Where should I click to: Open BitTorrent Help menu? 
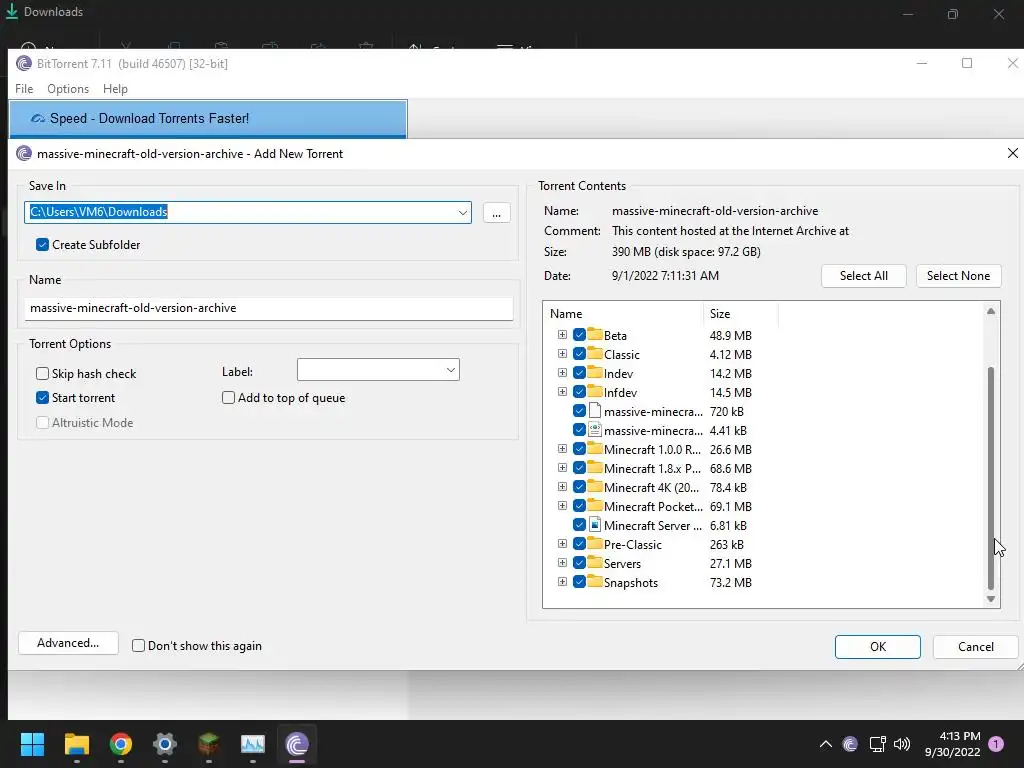[x=116, y=89]
